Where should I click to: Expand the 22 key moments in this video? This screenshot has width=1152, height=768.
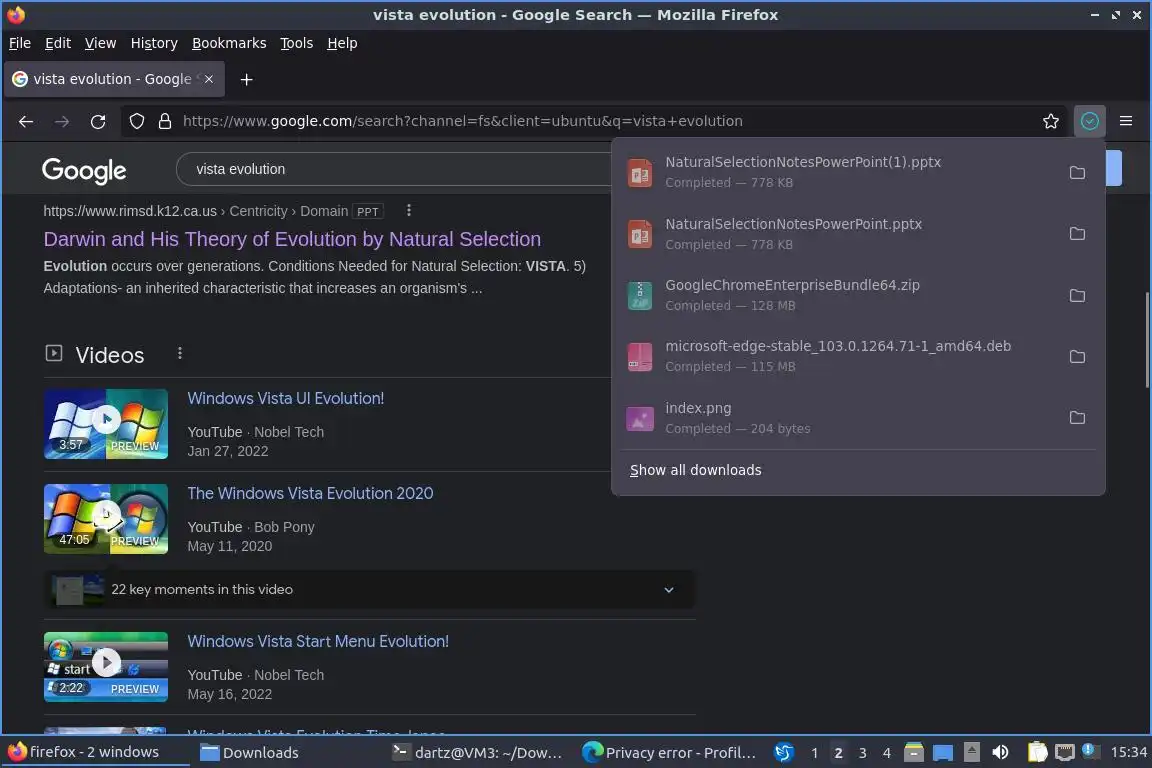(x=369, y=589)
